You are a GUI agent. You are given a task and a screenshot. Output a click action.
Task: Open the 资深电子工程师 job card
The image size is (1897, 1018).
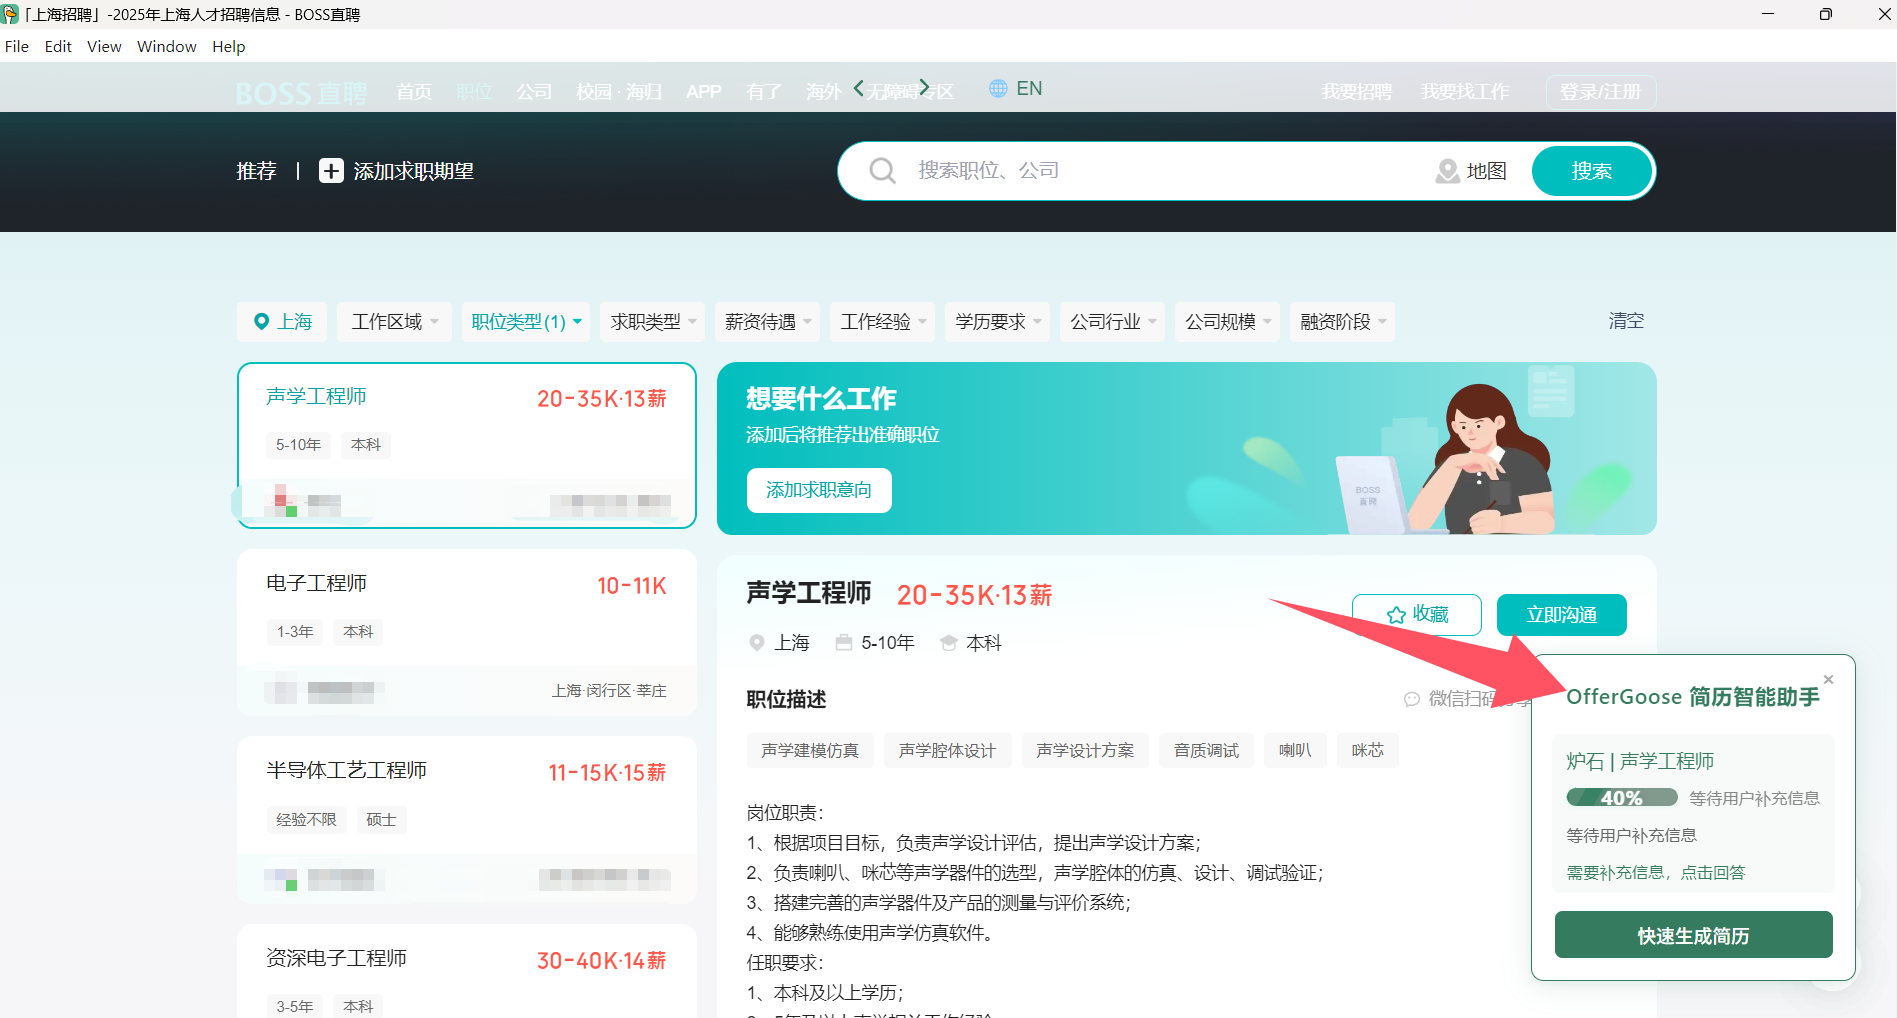point(466,971)
